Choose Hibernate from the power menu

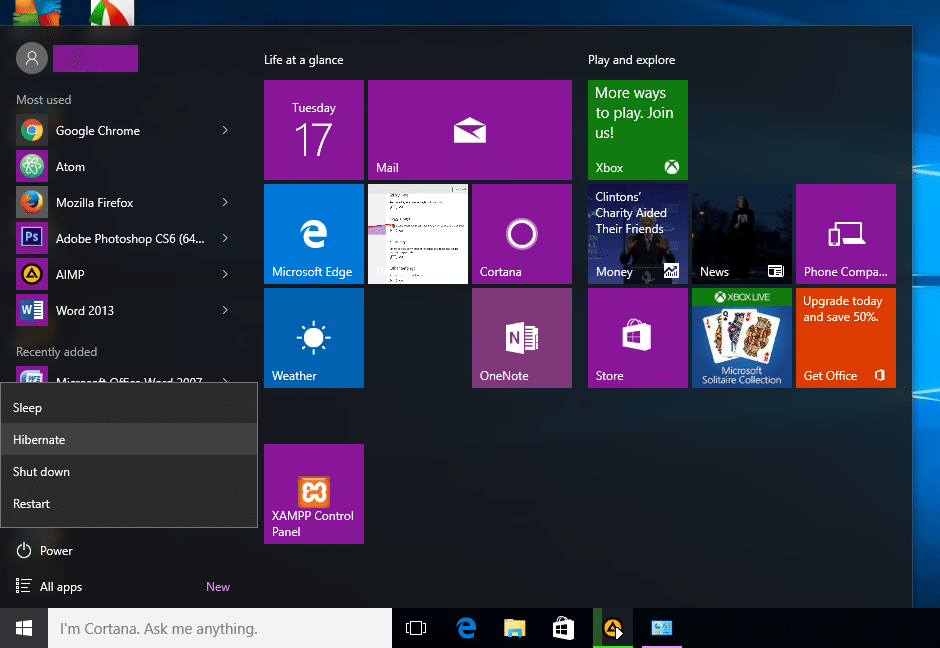coord(129,439)
